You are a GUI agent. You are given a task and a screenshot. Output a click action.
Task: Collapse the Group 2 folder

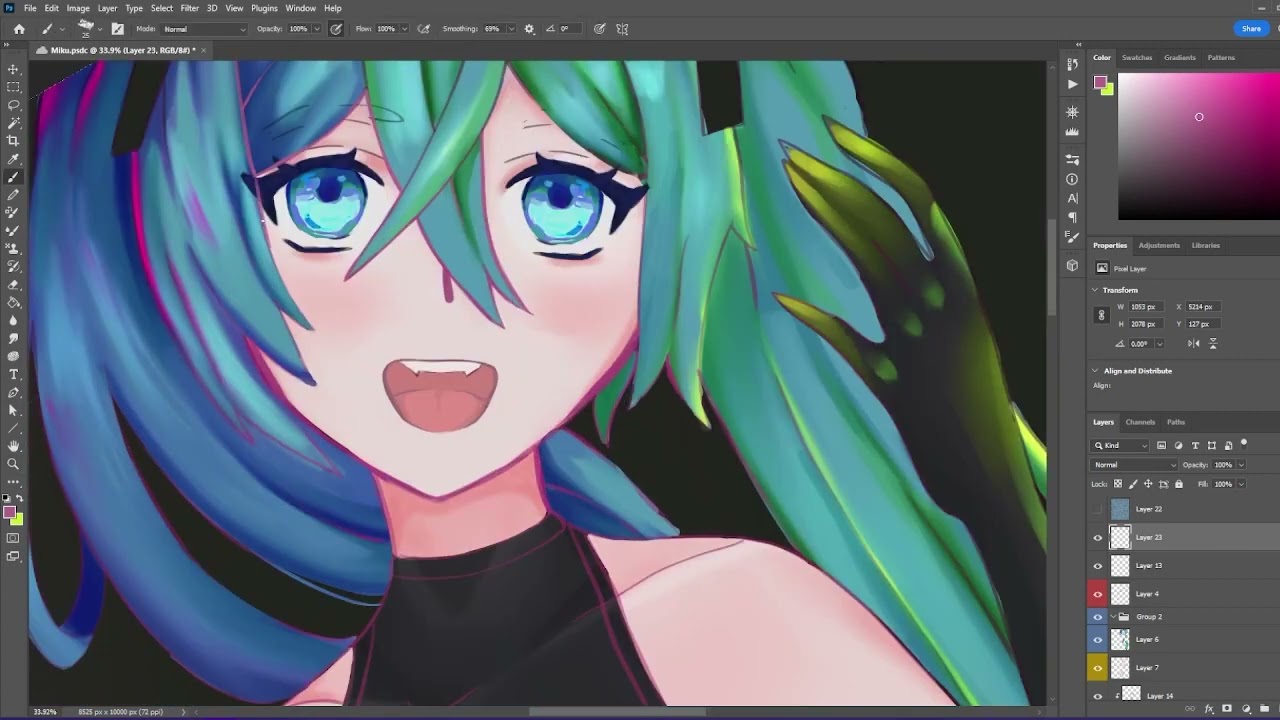[1113, 617]
